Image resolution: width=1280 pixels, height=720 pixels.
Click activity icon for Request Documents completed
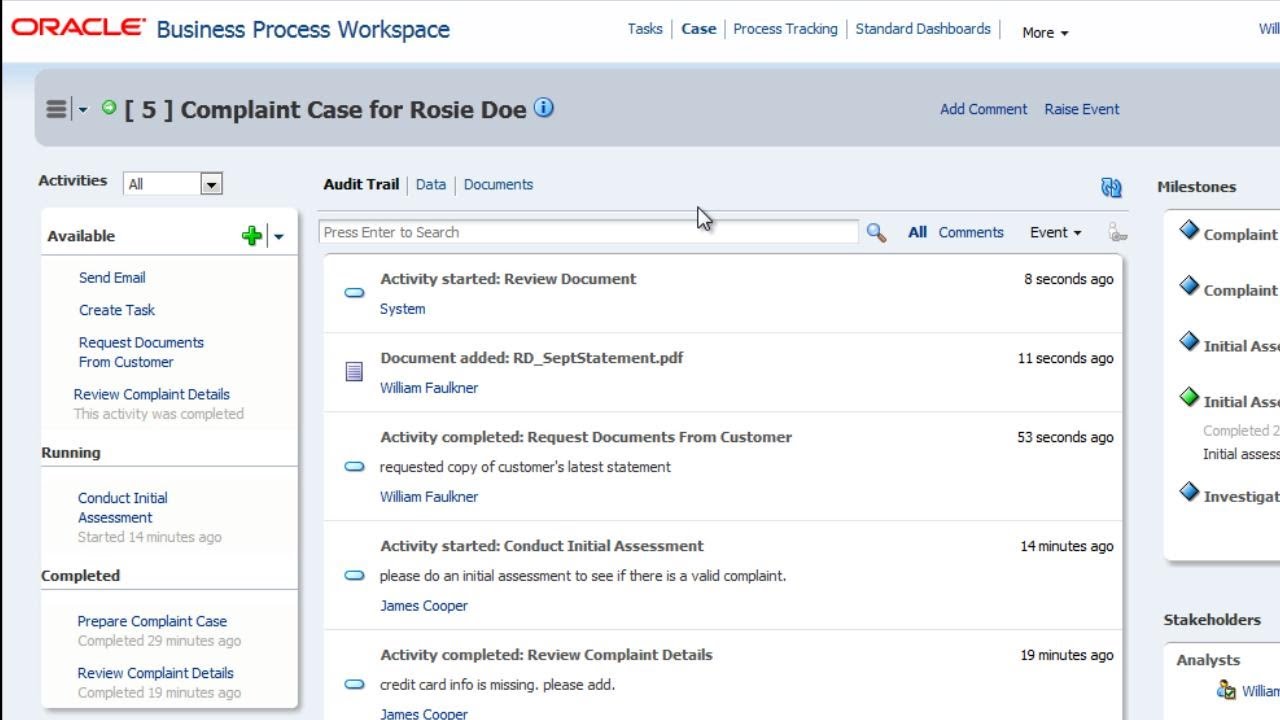click(x=354, y=467)
